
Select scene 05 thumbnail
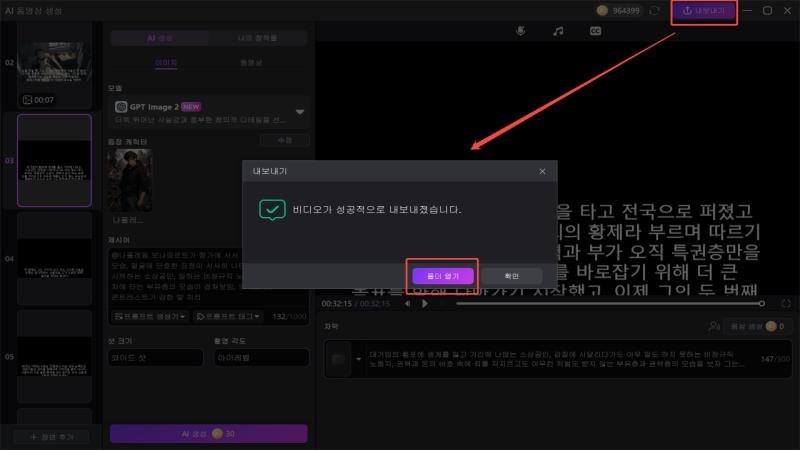pos(55,357)
